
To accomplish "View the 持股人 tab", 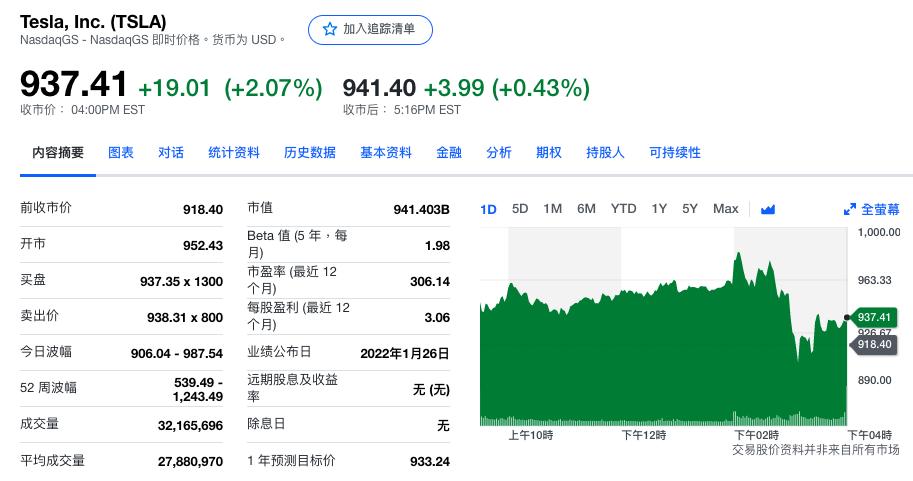I will tap(605, 153).
